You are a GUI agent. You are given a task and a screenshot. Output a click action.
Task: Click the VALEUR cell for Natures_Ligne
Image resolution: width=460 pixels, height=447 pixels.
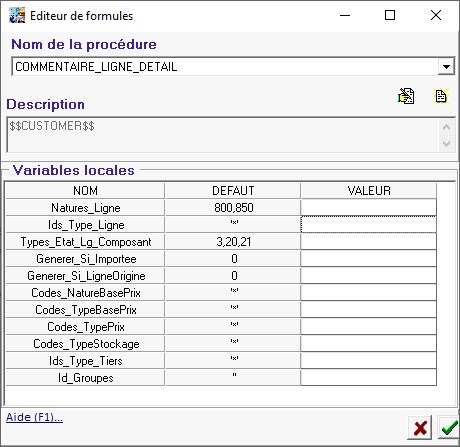point(369,208)
